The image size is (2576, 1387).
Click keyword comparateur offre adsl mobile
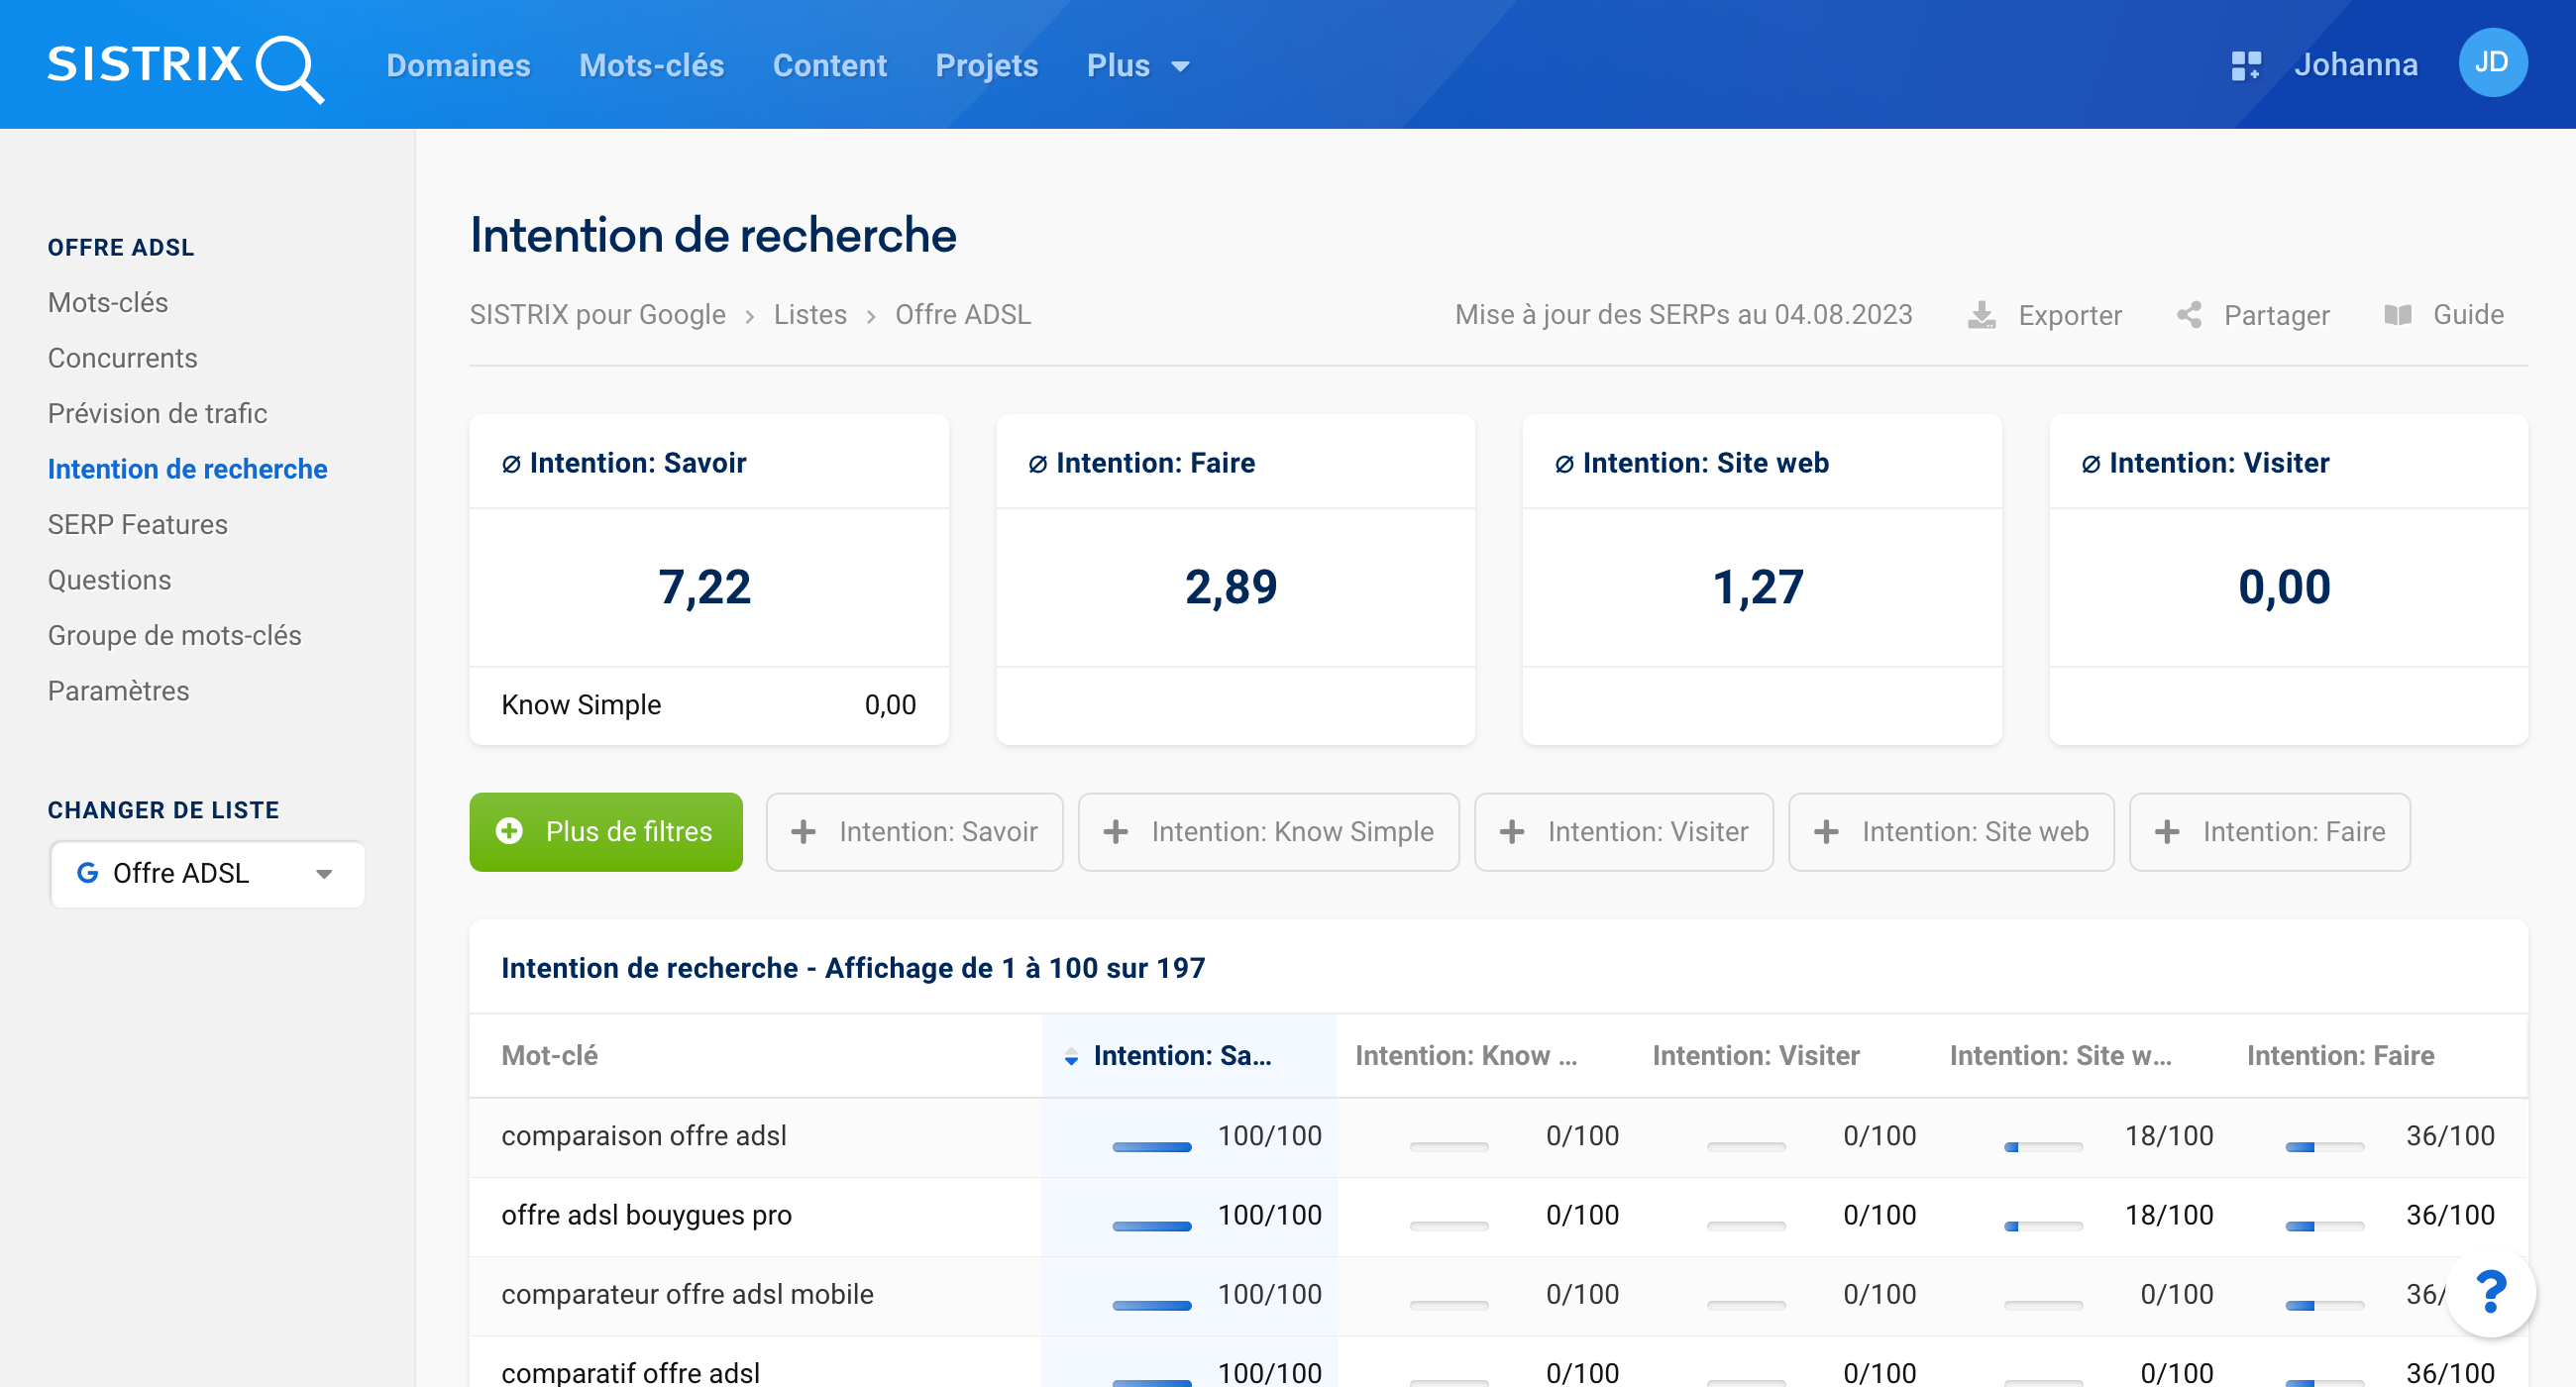[687, 1294]
